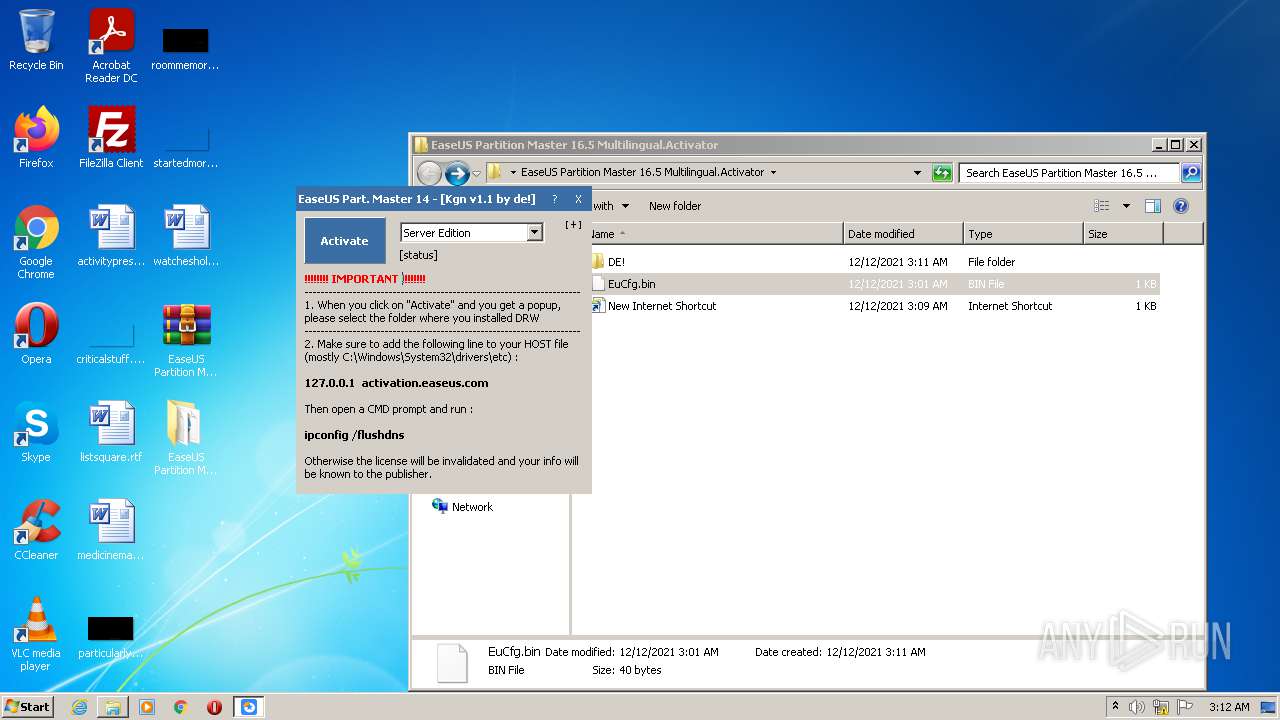
Task: Launch Skype desktop shortcut
Action: [x=36, y=432]
